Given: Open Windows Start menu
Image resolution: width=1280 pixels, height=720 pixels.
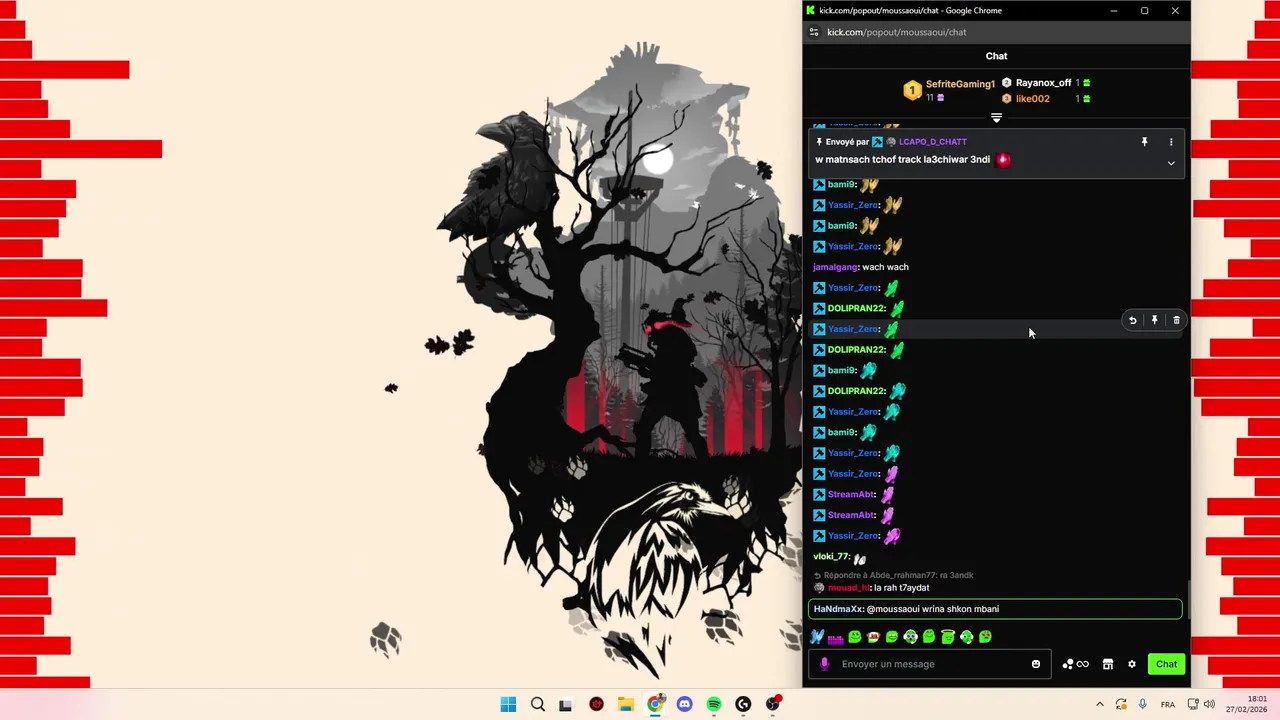Looking at the screenshot, I should point(508,704).
